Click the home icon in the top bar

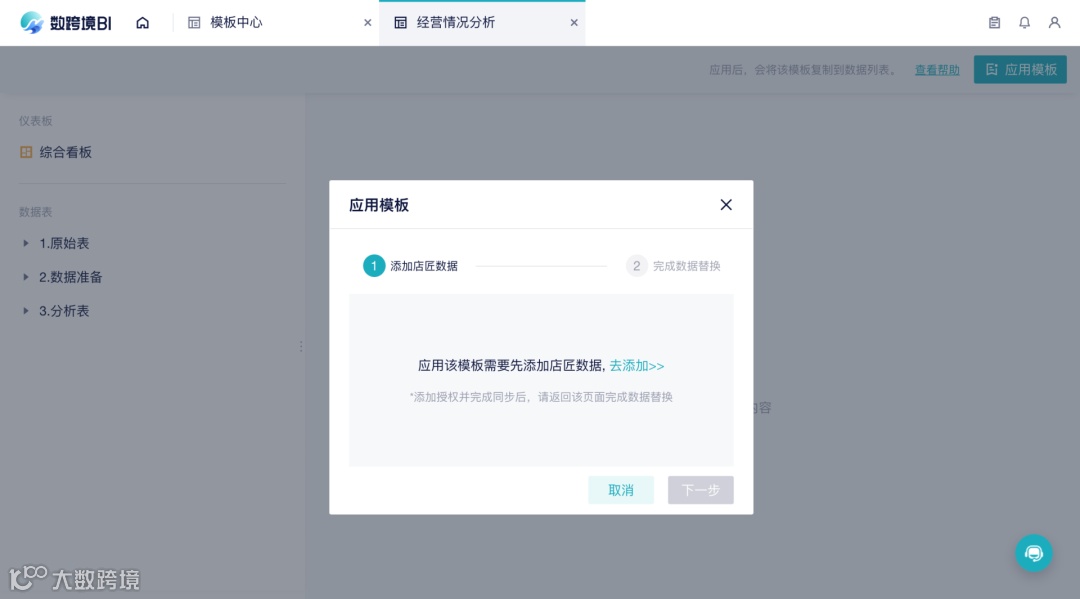[143, 21]
